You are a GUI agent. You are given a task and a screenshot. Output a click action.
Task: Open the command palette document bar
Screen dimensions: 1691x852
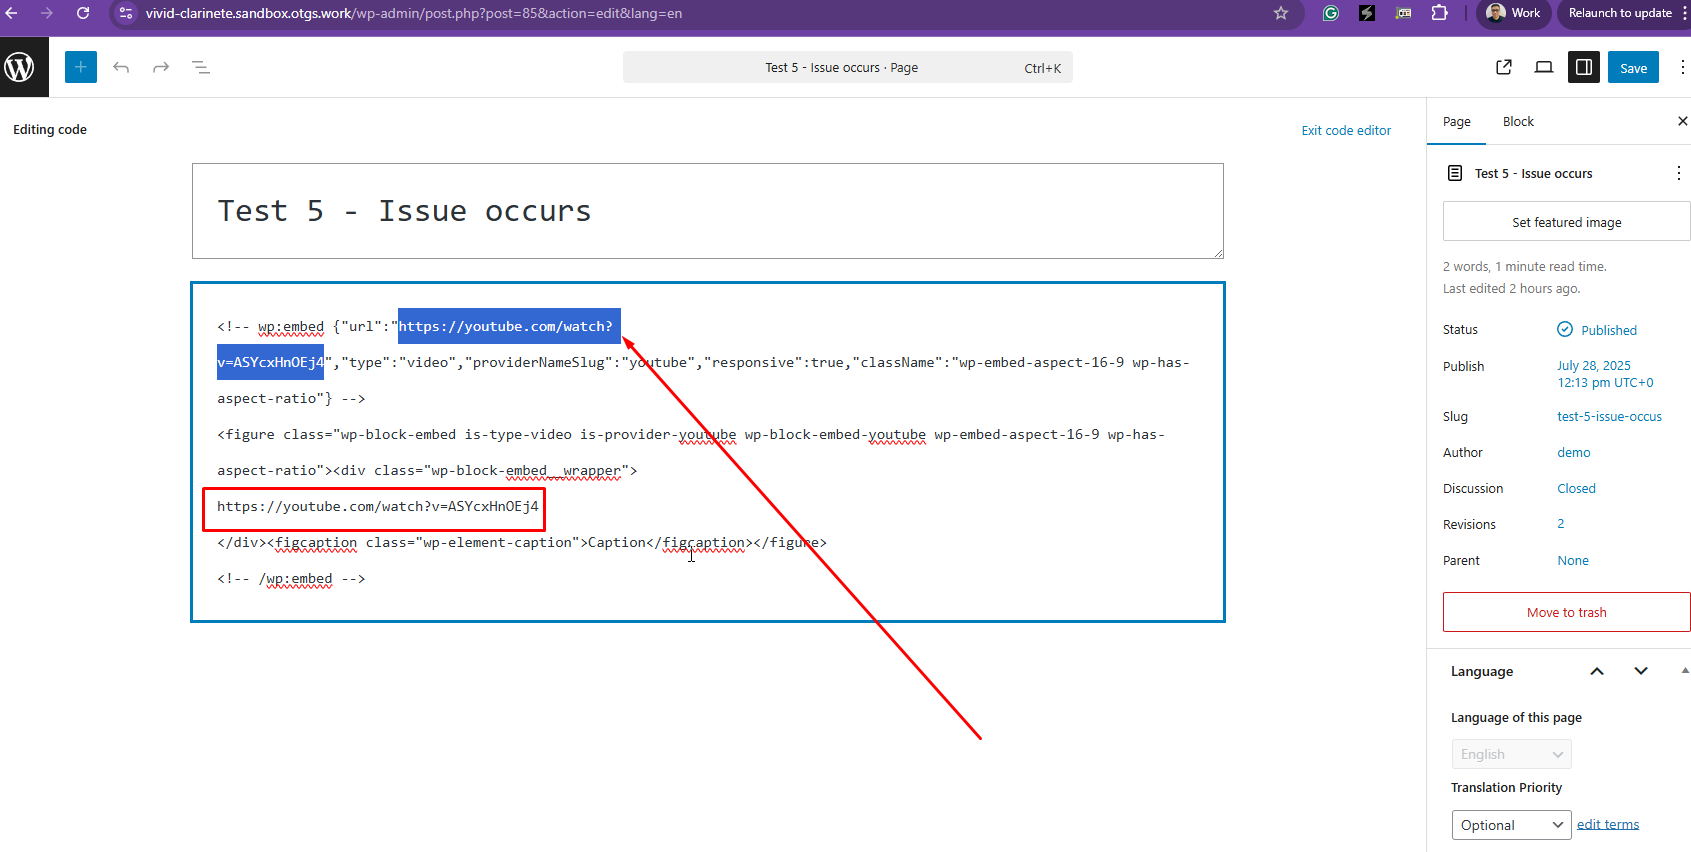[848, 67]
